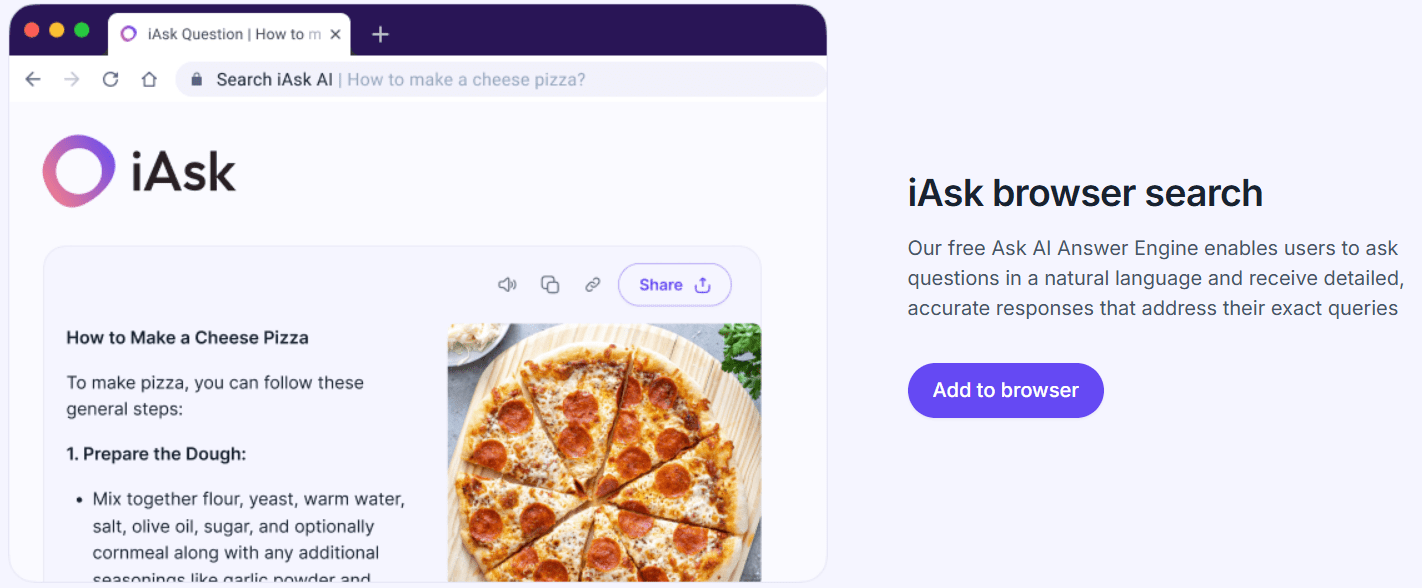Screen dimensions: 1422x588
Task: Click the padlock icon in address bar
Action: (197, 80)
